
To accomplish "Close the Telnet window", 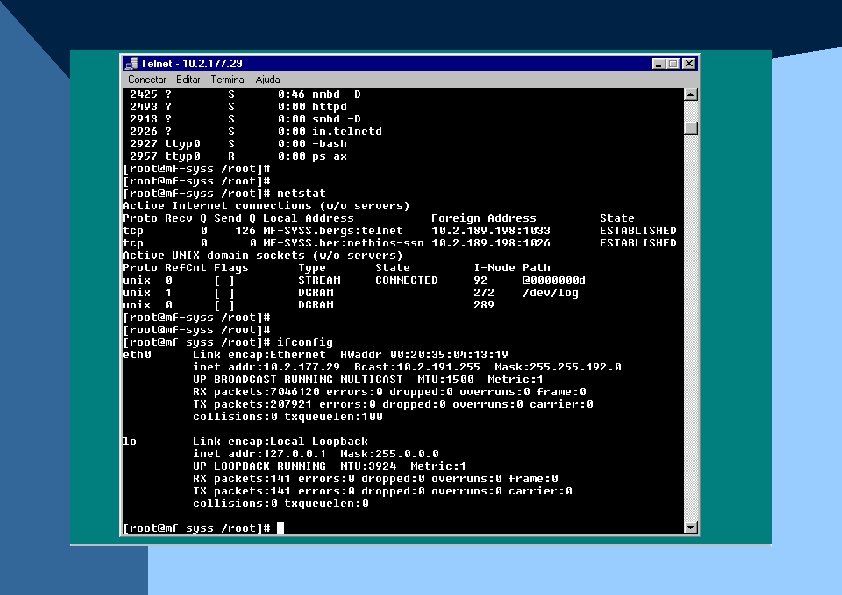I will click(x=689, y=64).
